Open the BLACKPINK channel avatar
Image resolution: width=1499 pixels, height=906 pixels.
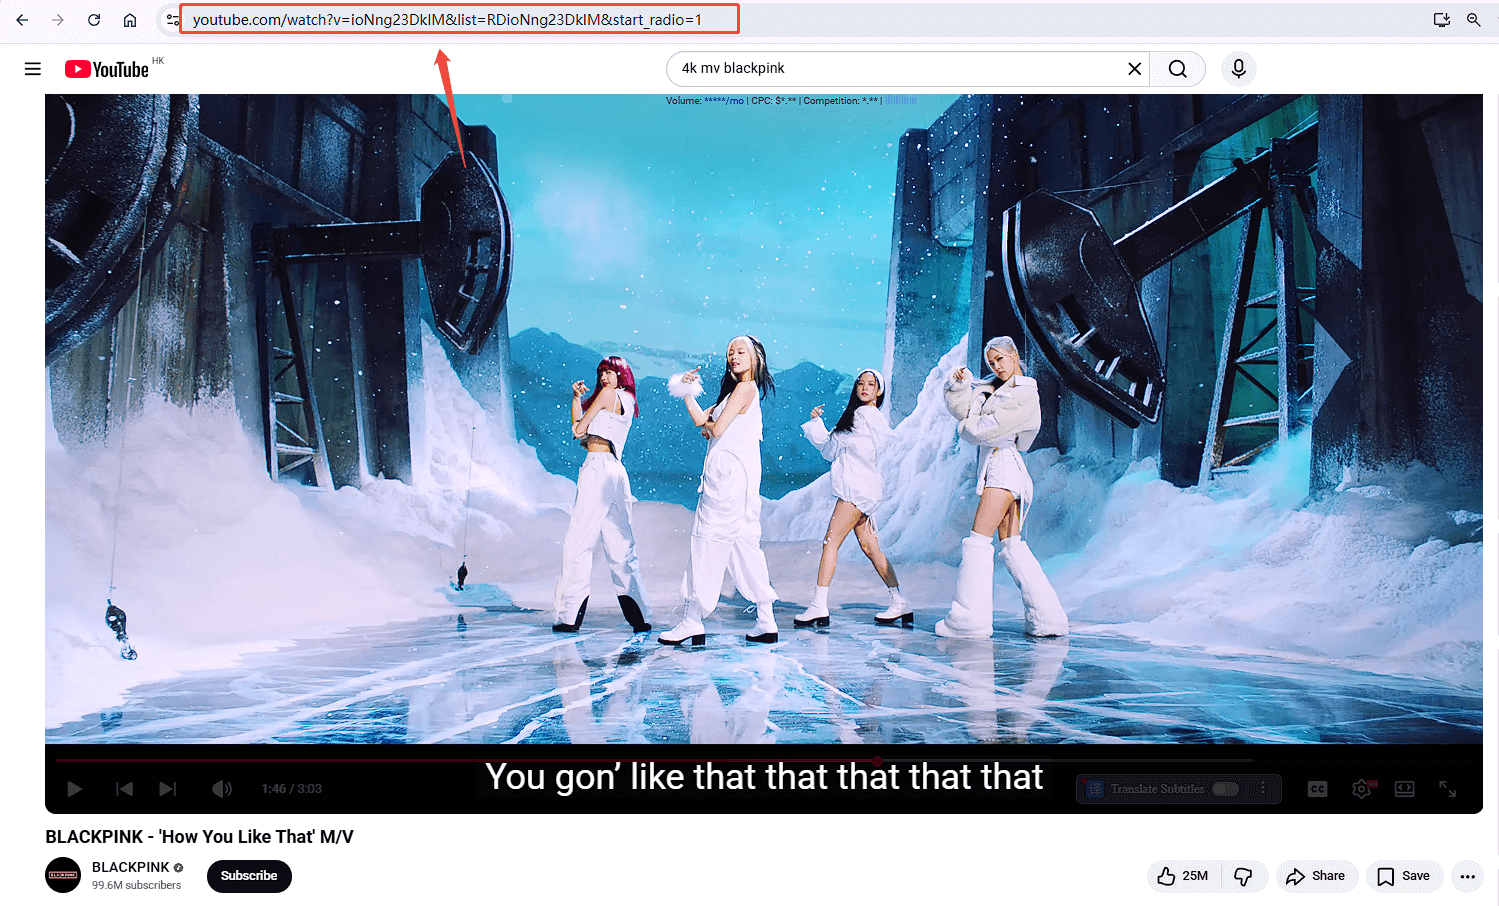tap(63, 875)
